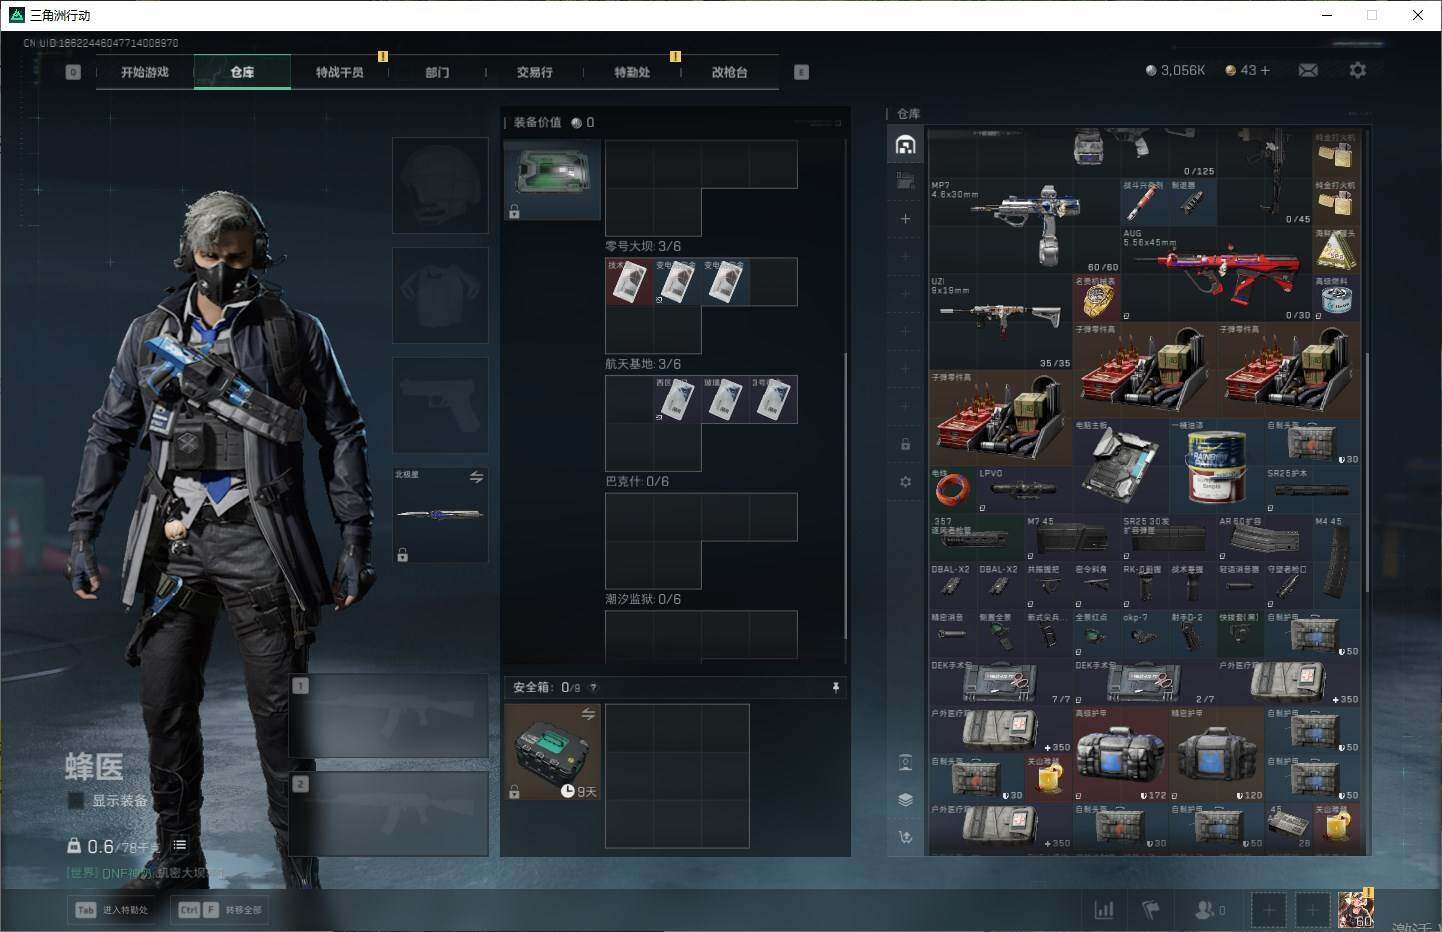Image resolution: width=1442 pixels, height=932 pixels.
Task: Open the second warehouse storage box icon
Action: [905, 181]
